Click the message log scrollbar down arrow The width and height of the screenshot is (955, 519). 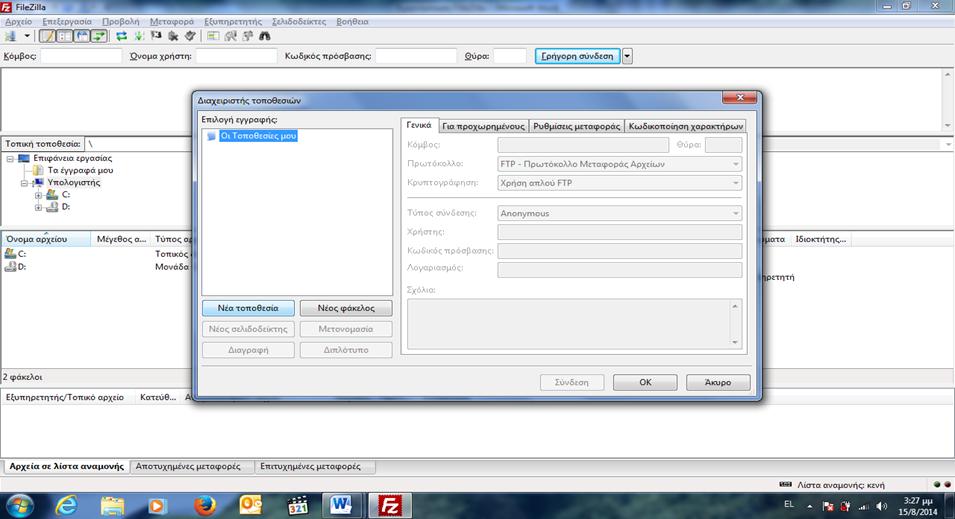tap(948, 125)
